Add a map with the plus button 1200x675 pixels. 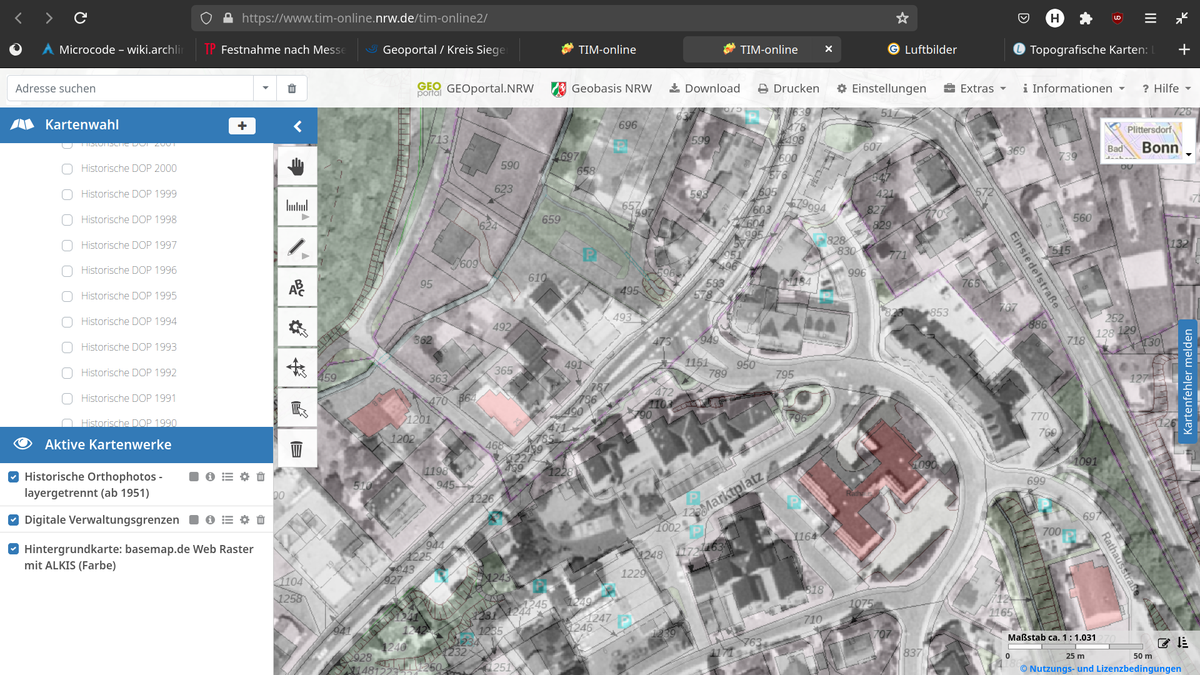pyautogui.click(x=242, y=126)
